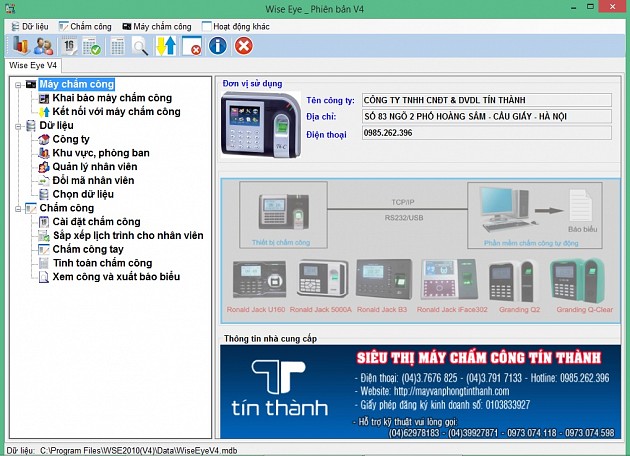Click the Thiết bị chấm công diagram box

283,215
